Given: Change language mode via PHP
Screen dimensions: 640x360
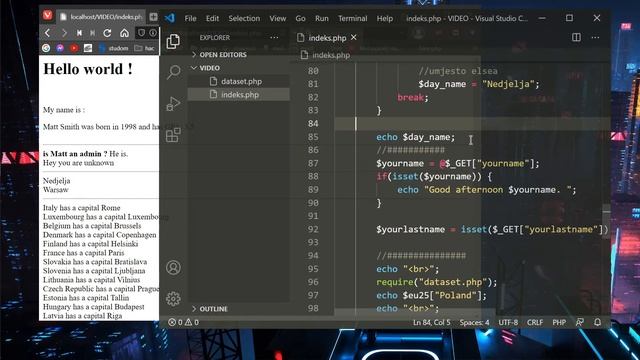Looking at the screenshot, I should pyautogui.click(x=559, y=322).
